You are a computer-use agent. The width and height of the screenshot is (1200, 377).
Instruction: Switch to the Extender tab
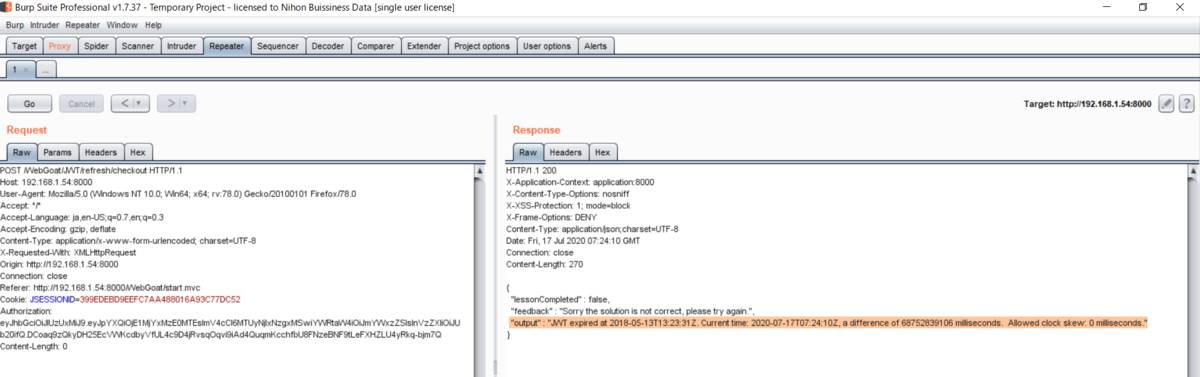pyautogui.click(x=424, y=46)
